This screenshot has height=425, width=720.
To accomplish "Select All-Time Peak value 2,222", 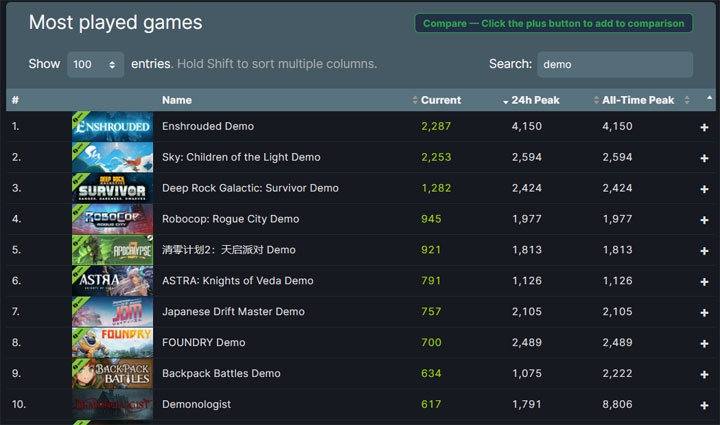I will [617, 374].
